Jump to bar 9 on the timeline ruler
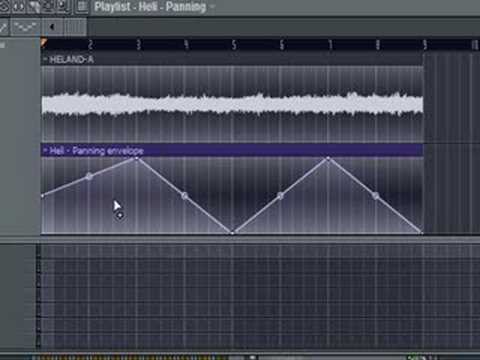This screenshot has height=360, width=480. tap(425, 44)
